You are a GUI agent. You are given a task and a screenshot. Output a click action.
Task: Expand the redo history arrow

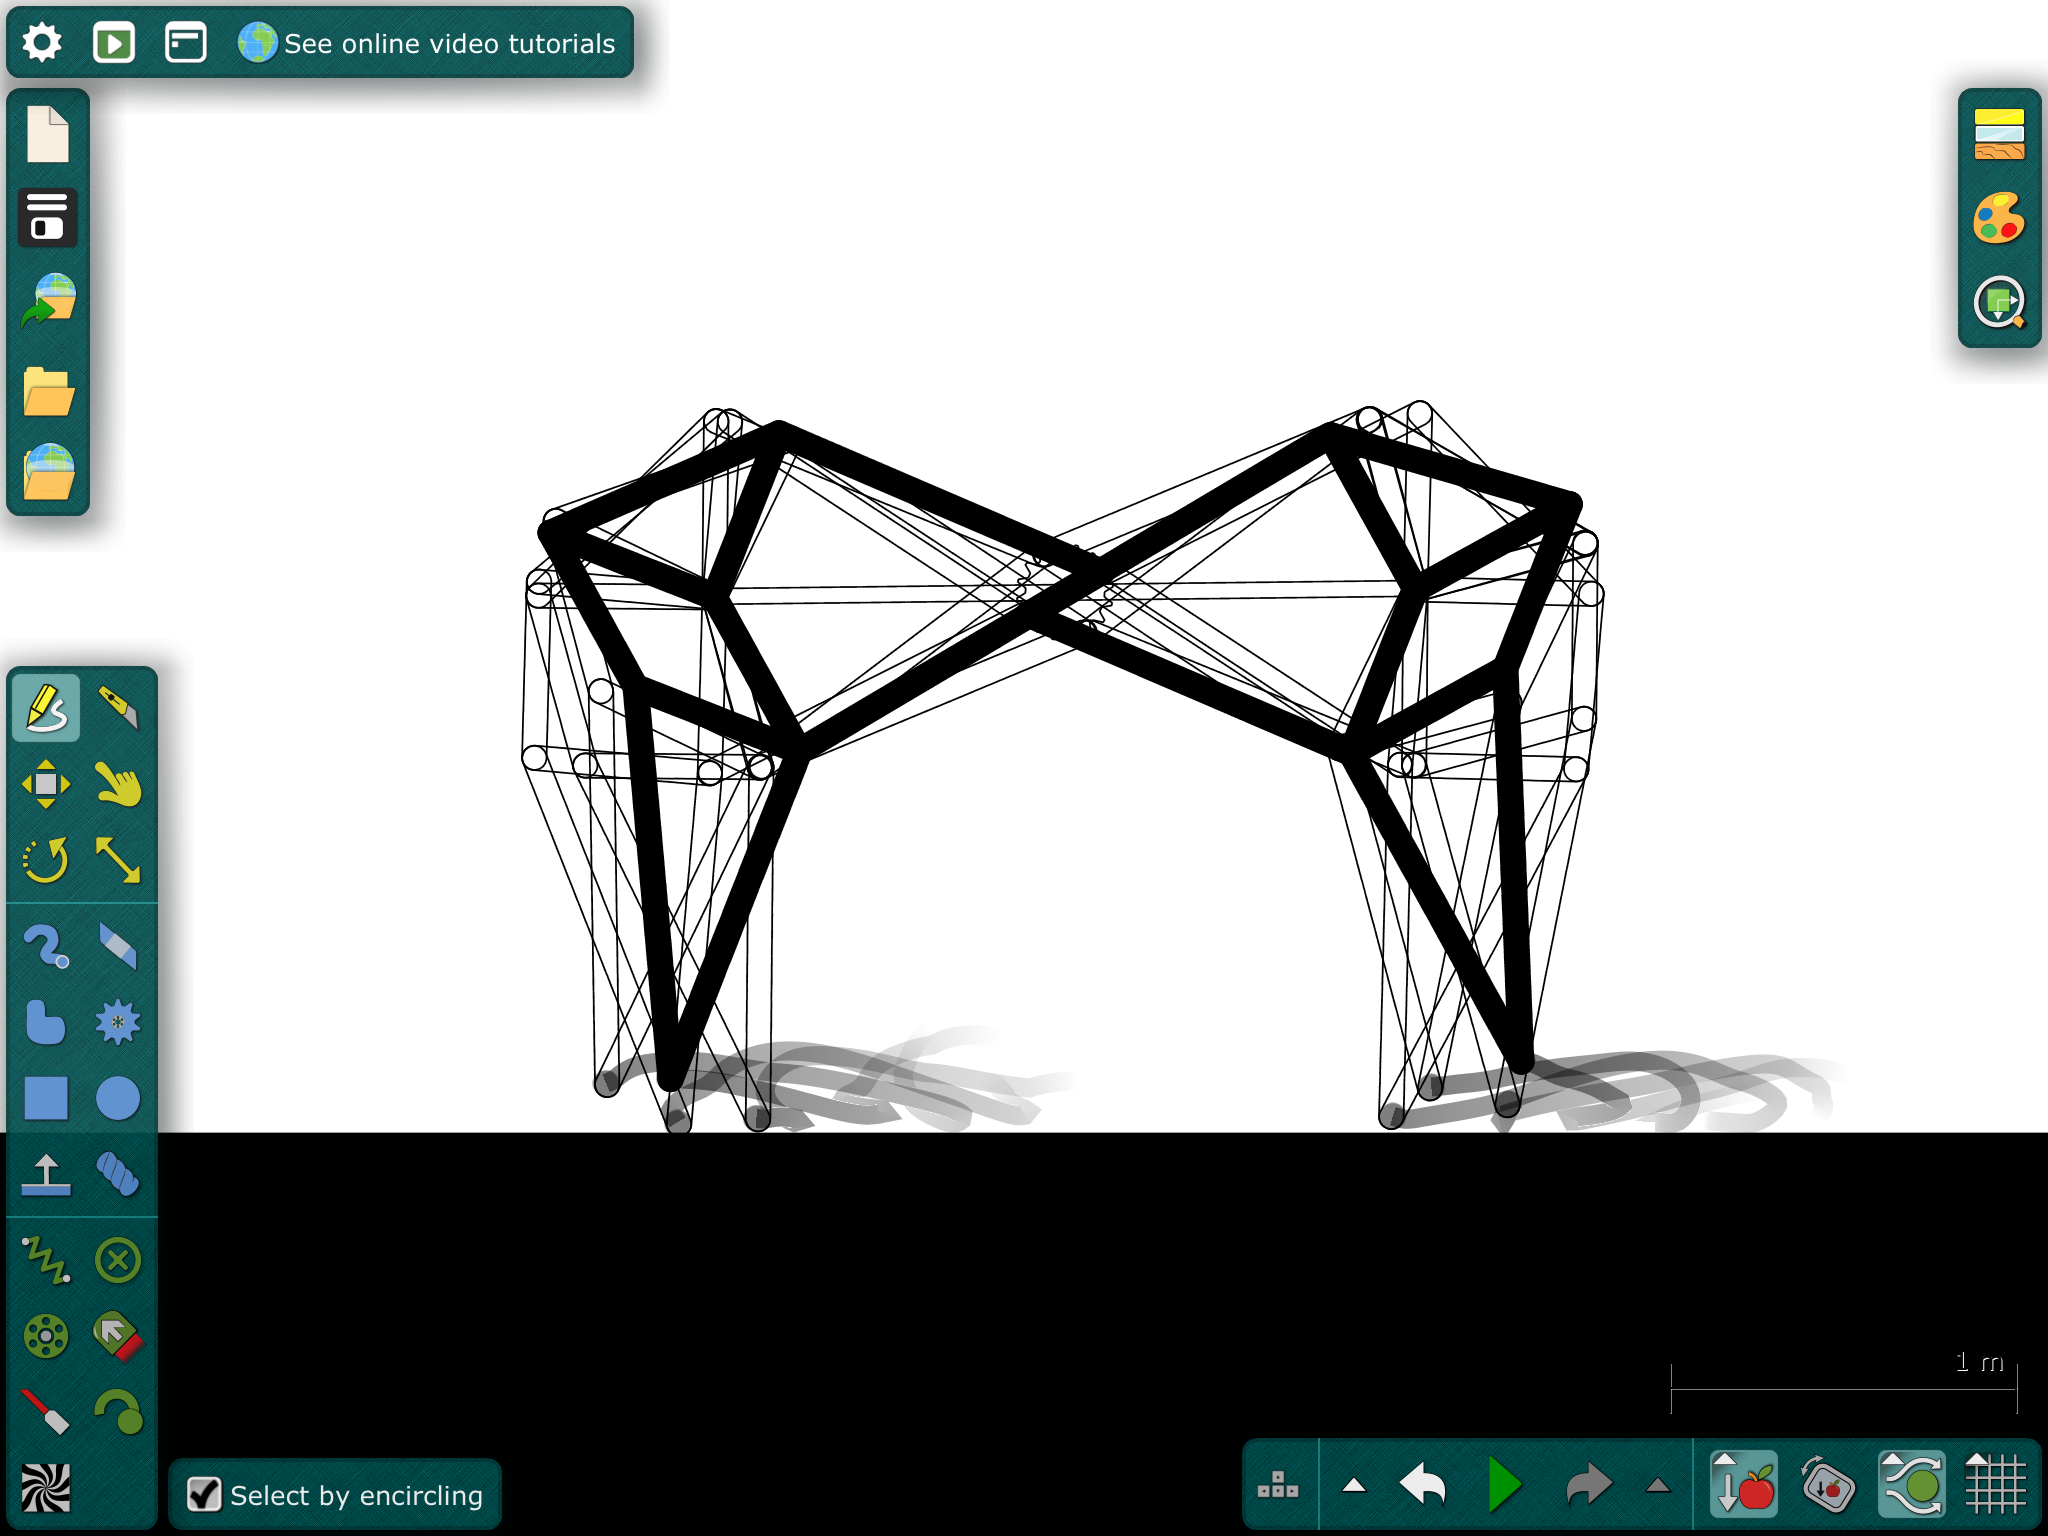pos(1658,1486)
